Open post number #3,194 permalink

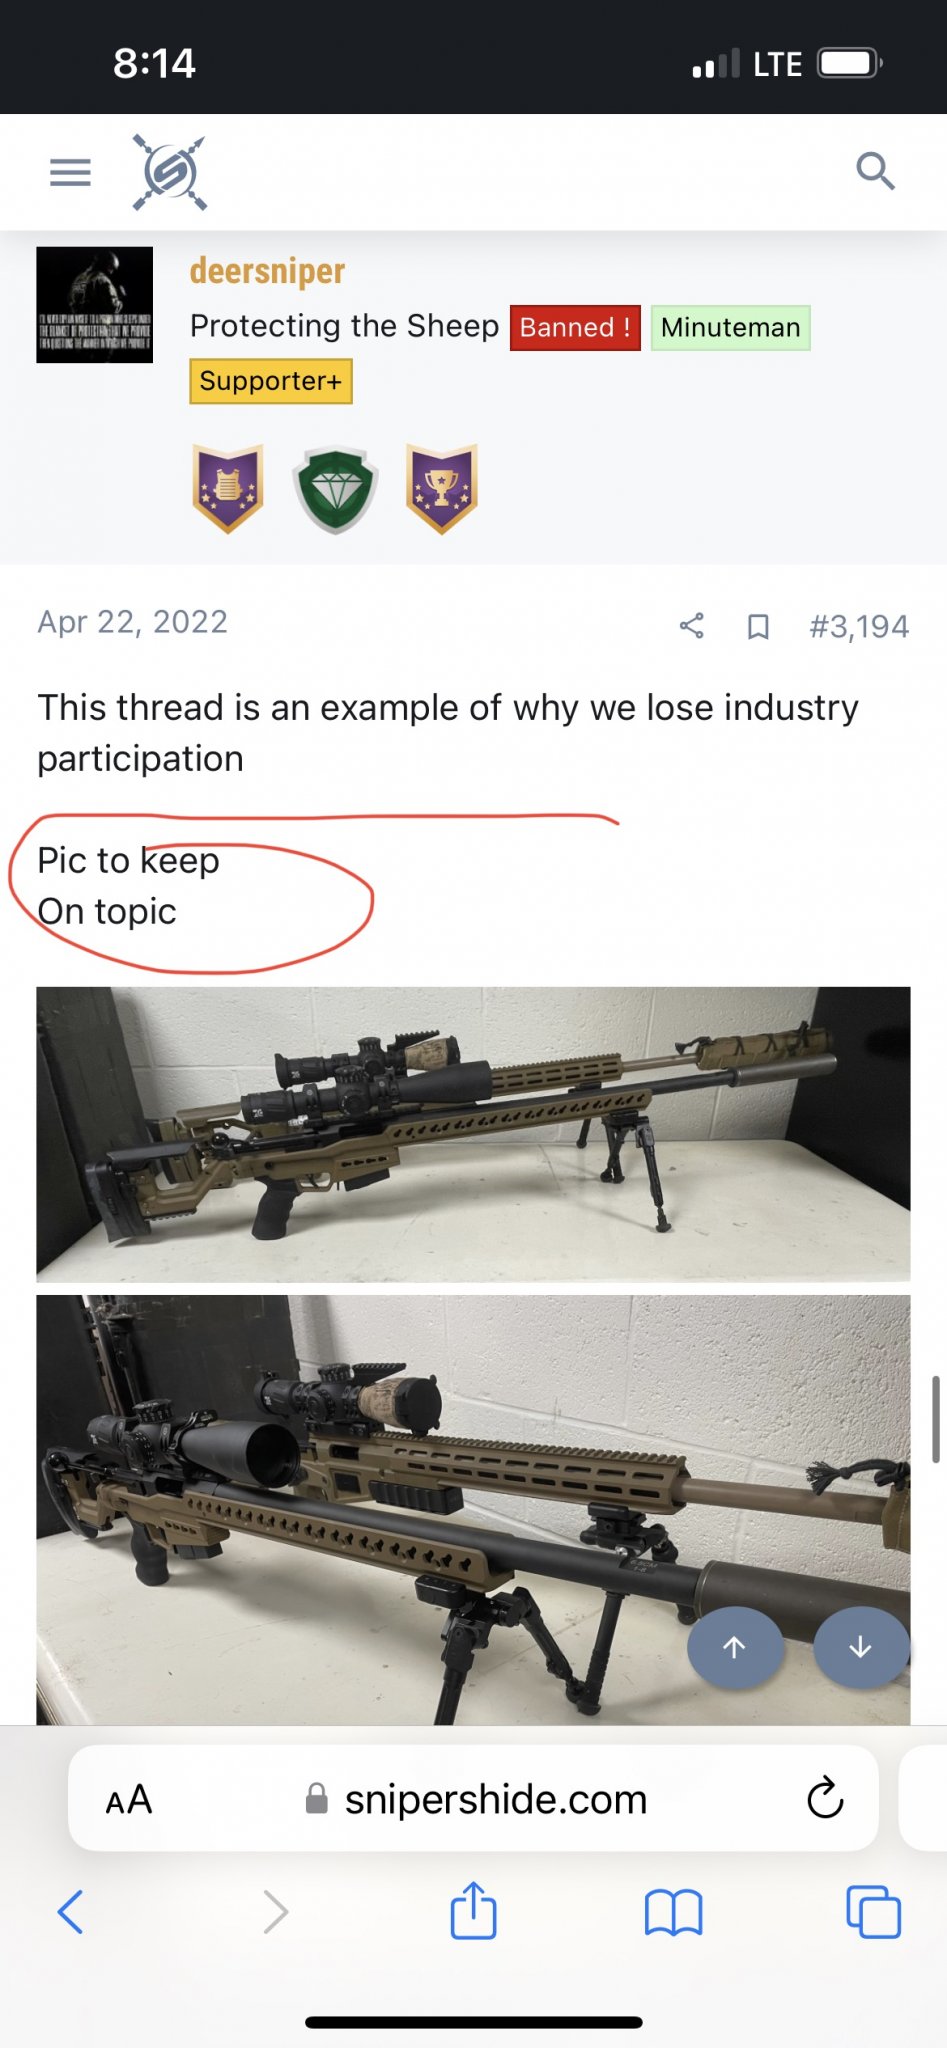pos(859,626)
